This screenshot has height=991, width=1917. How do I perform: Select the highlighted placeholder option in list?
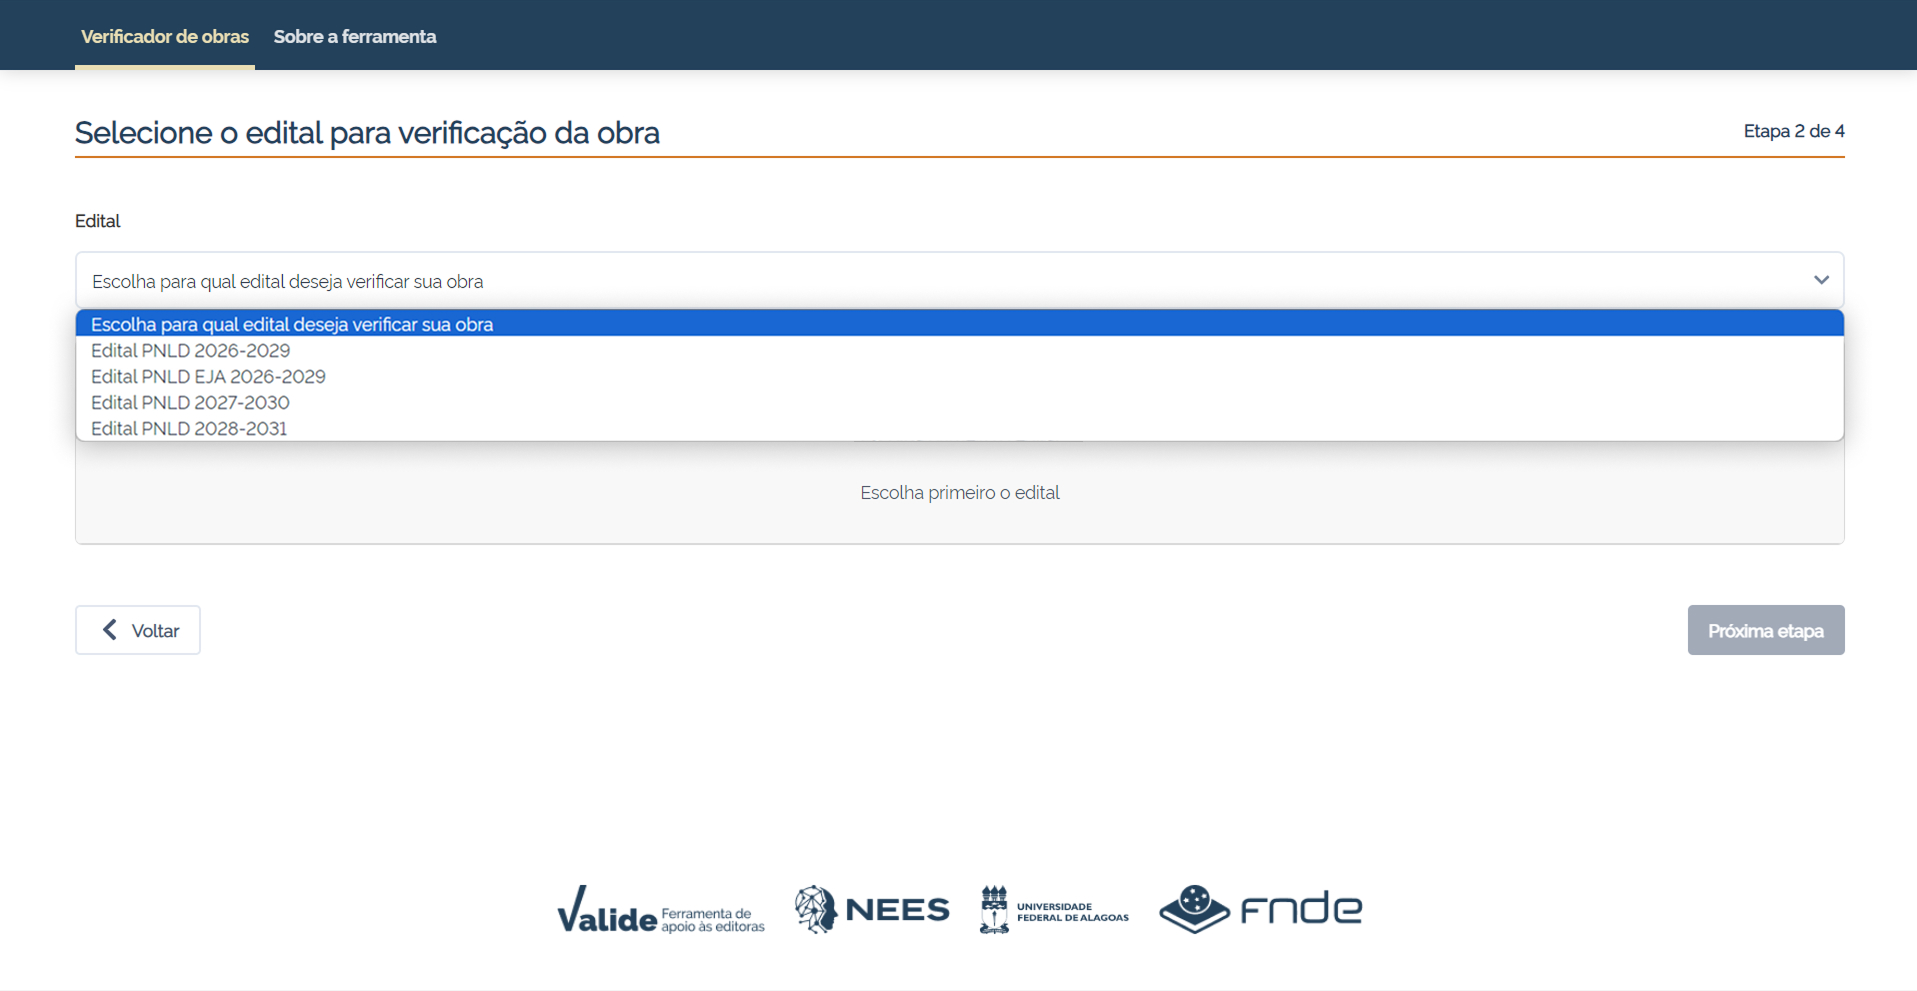[959, 324]
